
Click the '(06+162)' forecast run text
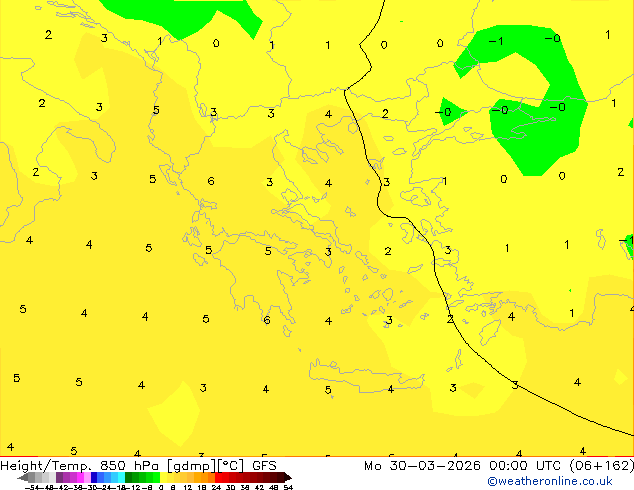pos(602,466)
